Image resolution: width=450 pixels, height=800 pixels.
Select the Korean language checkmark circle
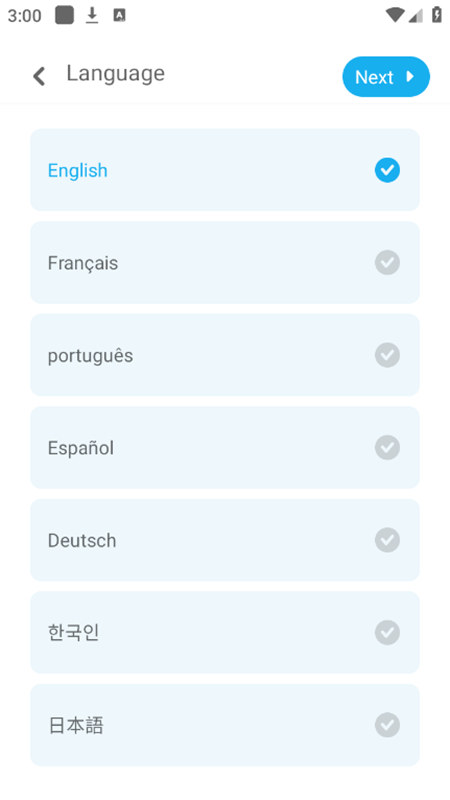click(x=387, y=633)
